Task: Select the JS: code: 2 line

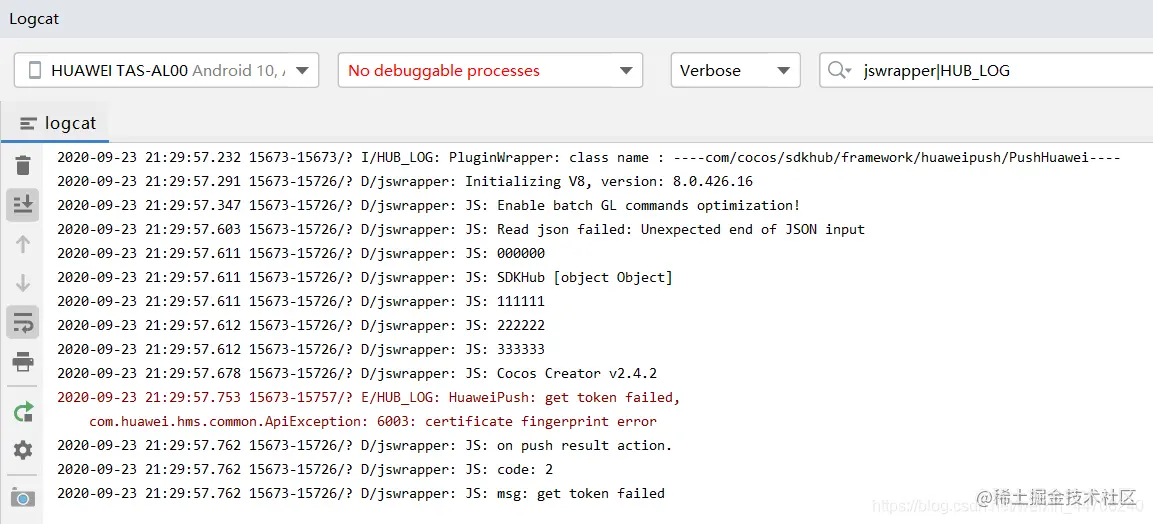Action: [x=304, y=469]
